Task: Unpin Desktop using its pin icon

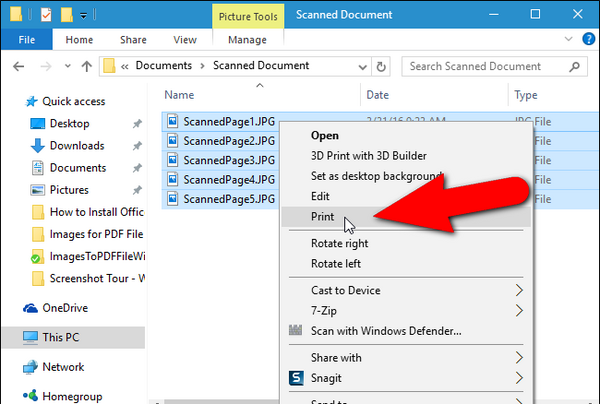Action: pyautogui.click(x=137, y=124)
